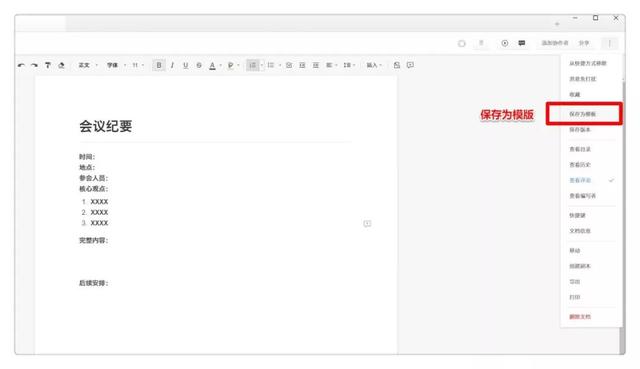Click the 参会人员: line

[x=93, y=178]
